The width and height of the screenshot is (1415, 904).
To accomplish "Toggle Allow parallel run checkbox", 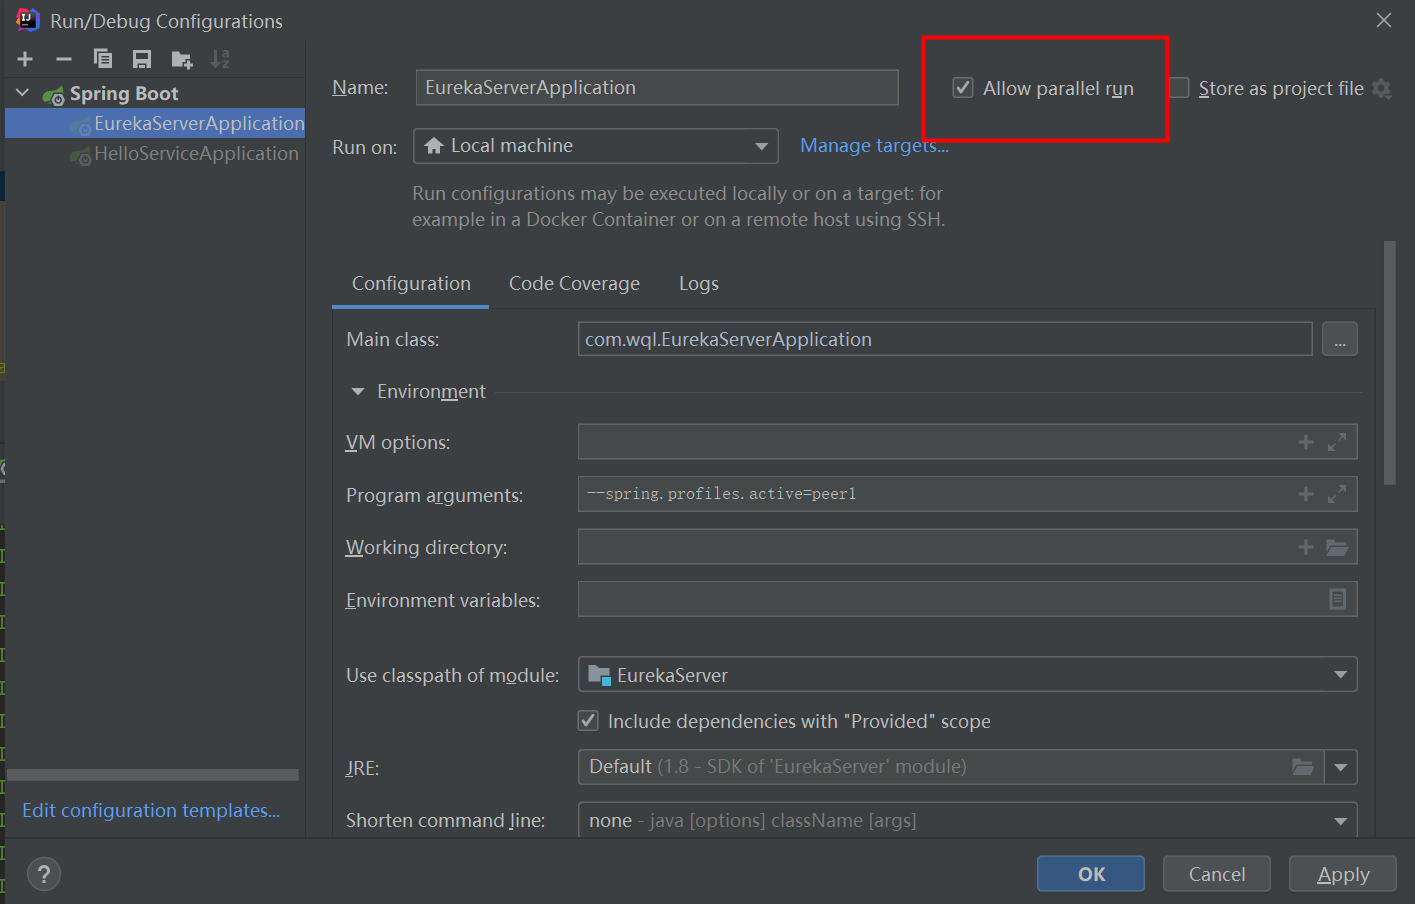I will tap(963, 88).
